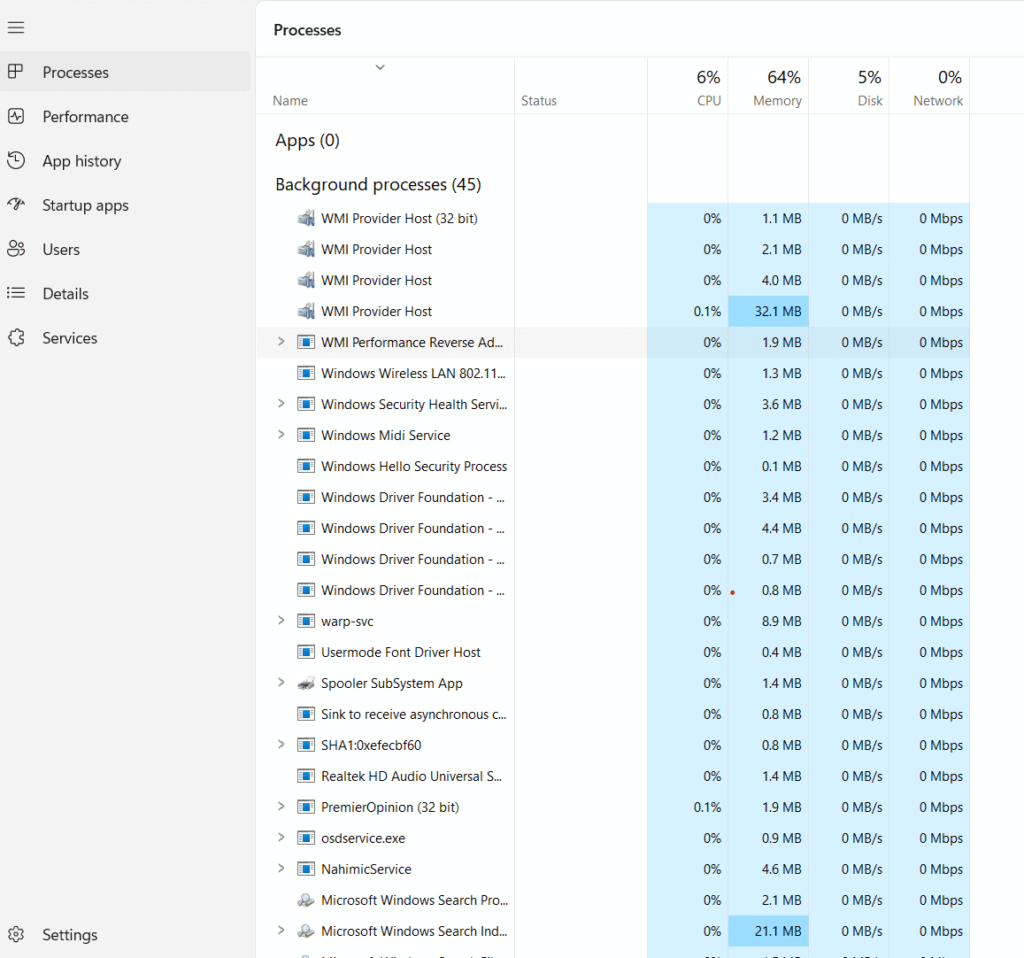This screenshot has width=1024, height=958.
Task: Expand the SHA1:0xefecbf60 process
Action: click(281, 745)
